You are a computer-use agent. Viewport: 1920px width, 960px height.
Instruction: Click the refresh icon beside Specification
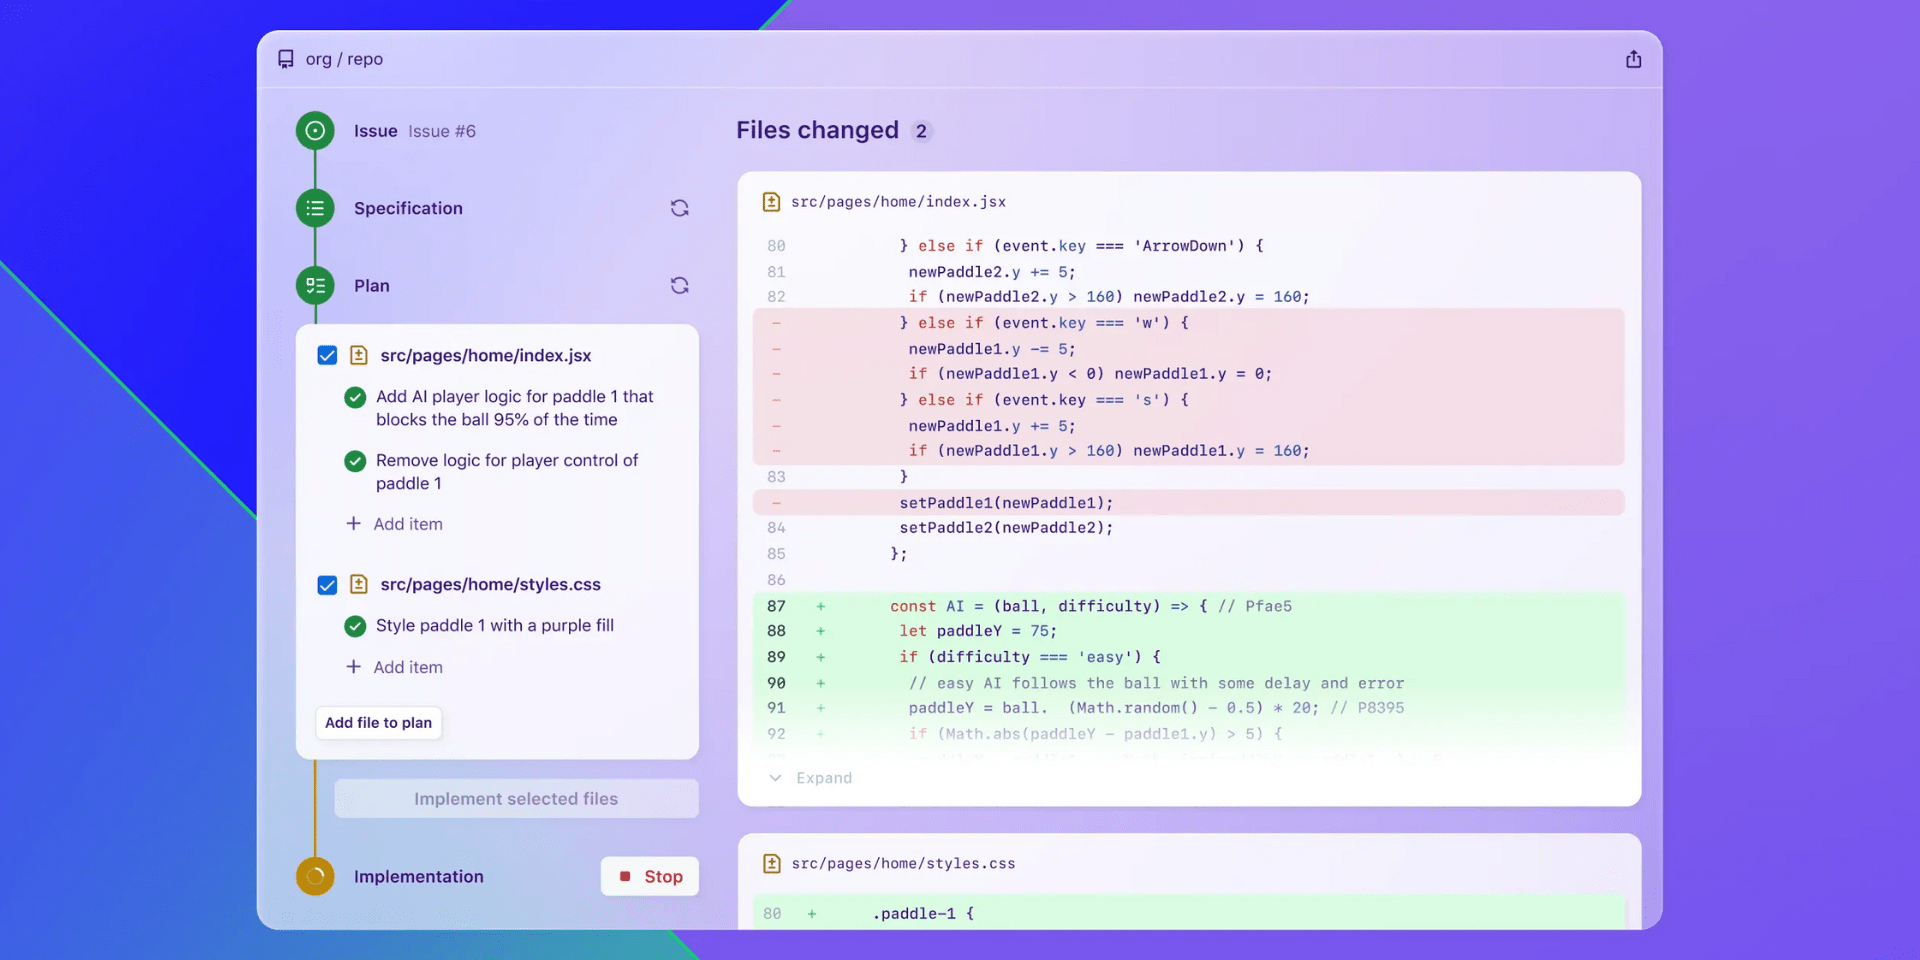[x=680, y=208]
